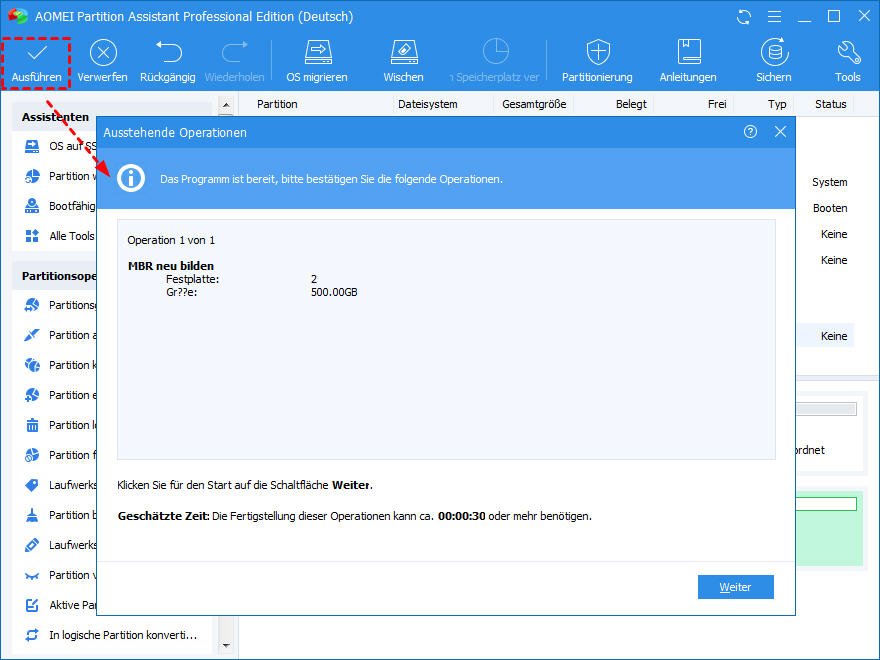This screenshot has height=660, width=880.
Task: Click sidebar scrollbar up arrow
Action: tap(226, 104)
